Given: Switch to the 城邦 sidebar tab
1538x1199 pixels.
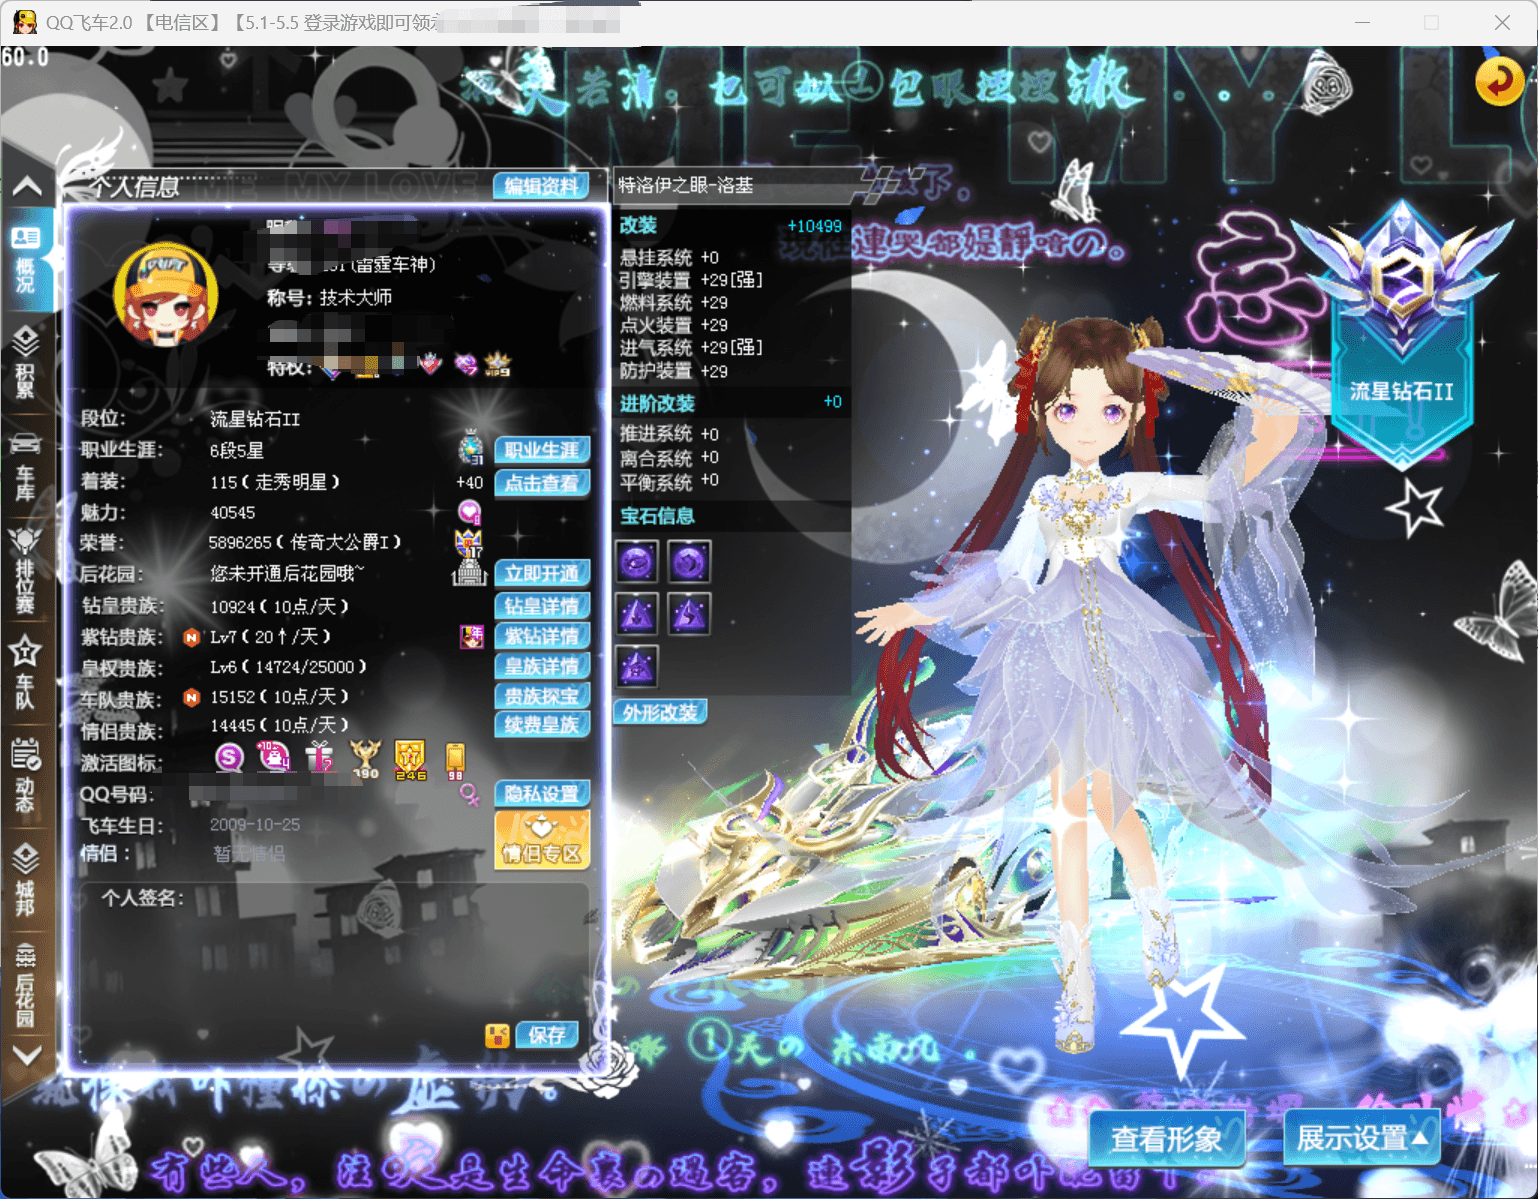Looking at the screenshot, I should 26,880.
